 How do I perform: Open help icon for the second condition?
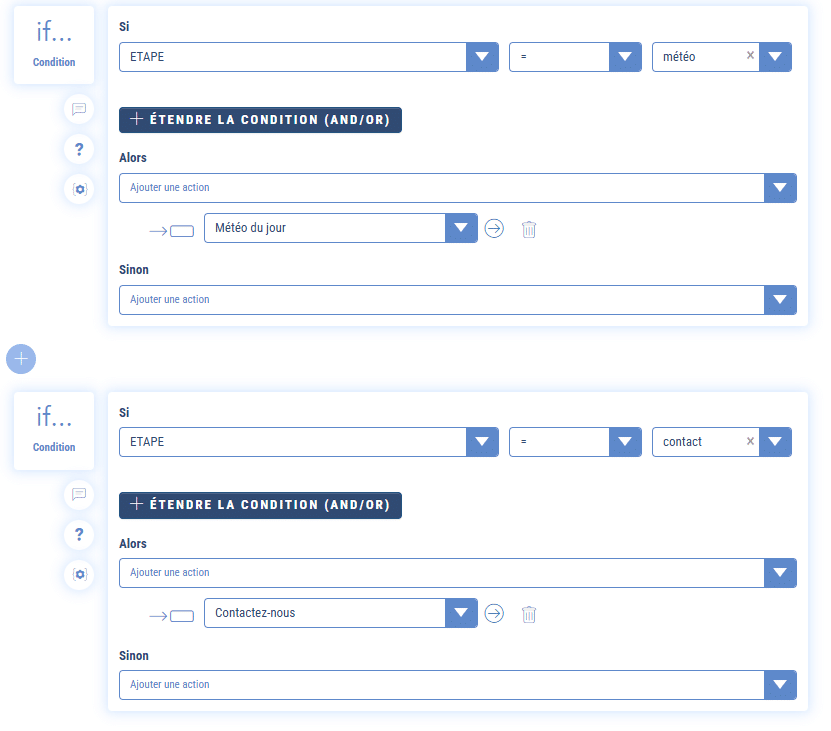click(79, 534)
